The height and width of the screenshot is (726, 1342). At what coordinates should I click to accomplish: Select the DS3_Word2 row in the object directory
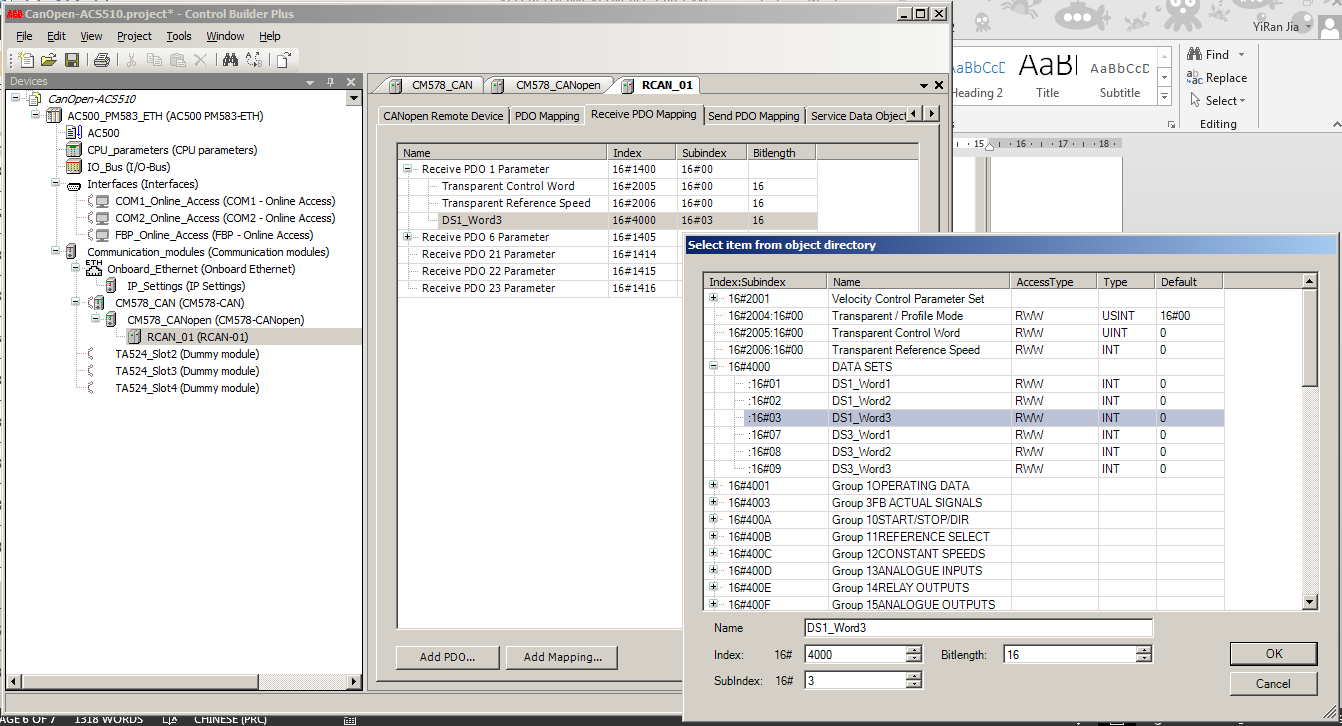coord(860,452)
